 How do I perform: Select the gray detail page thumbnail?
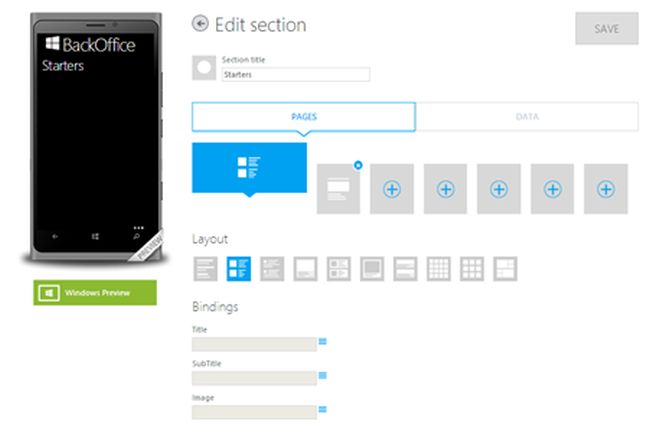point(338,189)
